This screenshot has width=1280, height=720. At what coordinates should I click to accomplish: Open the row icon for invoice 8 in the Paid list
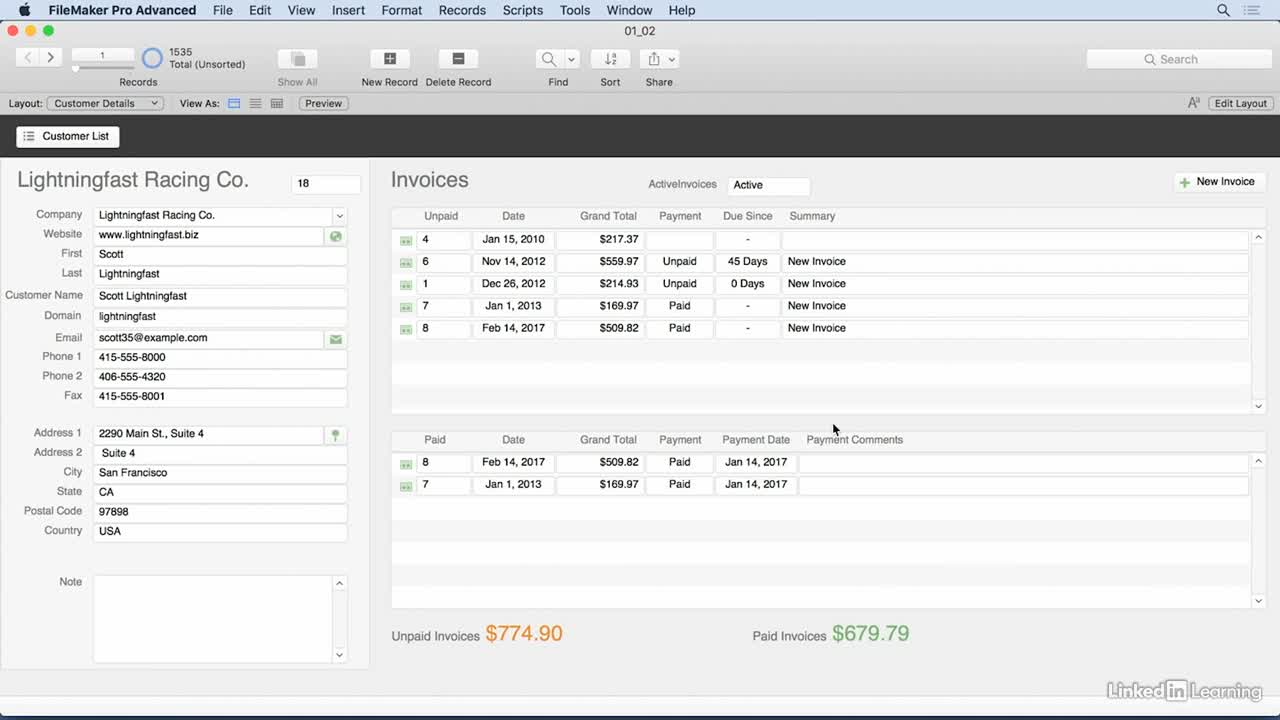[x=406, y=464]
